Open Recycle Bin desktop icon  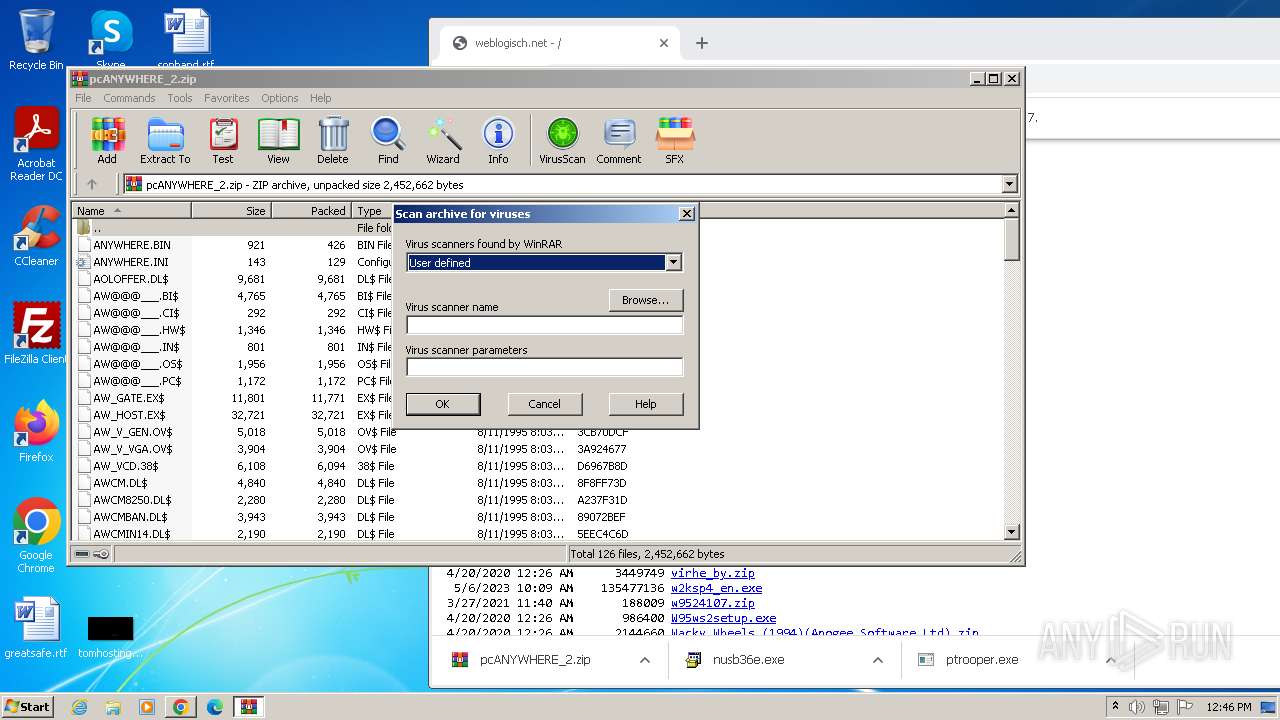[36, 40]
